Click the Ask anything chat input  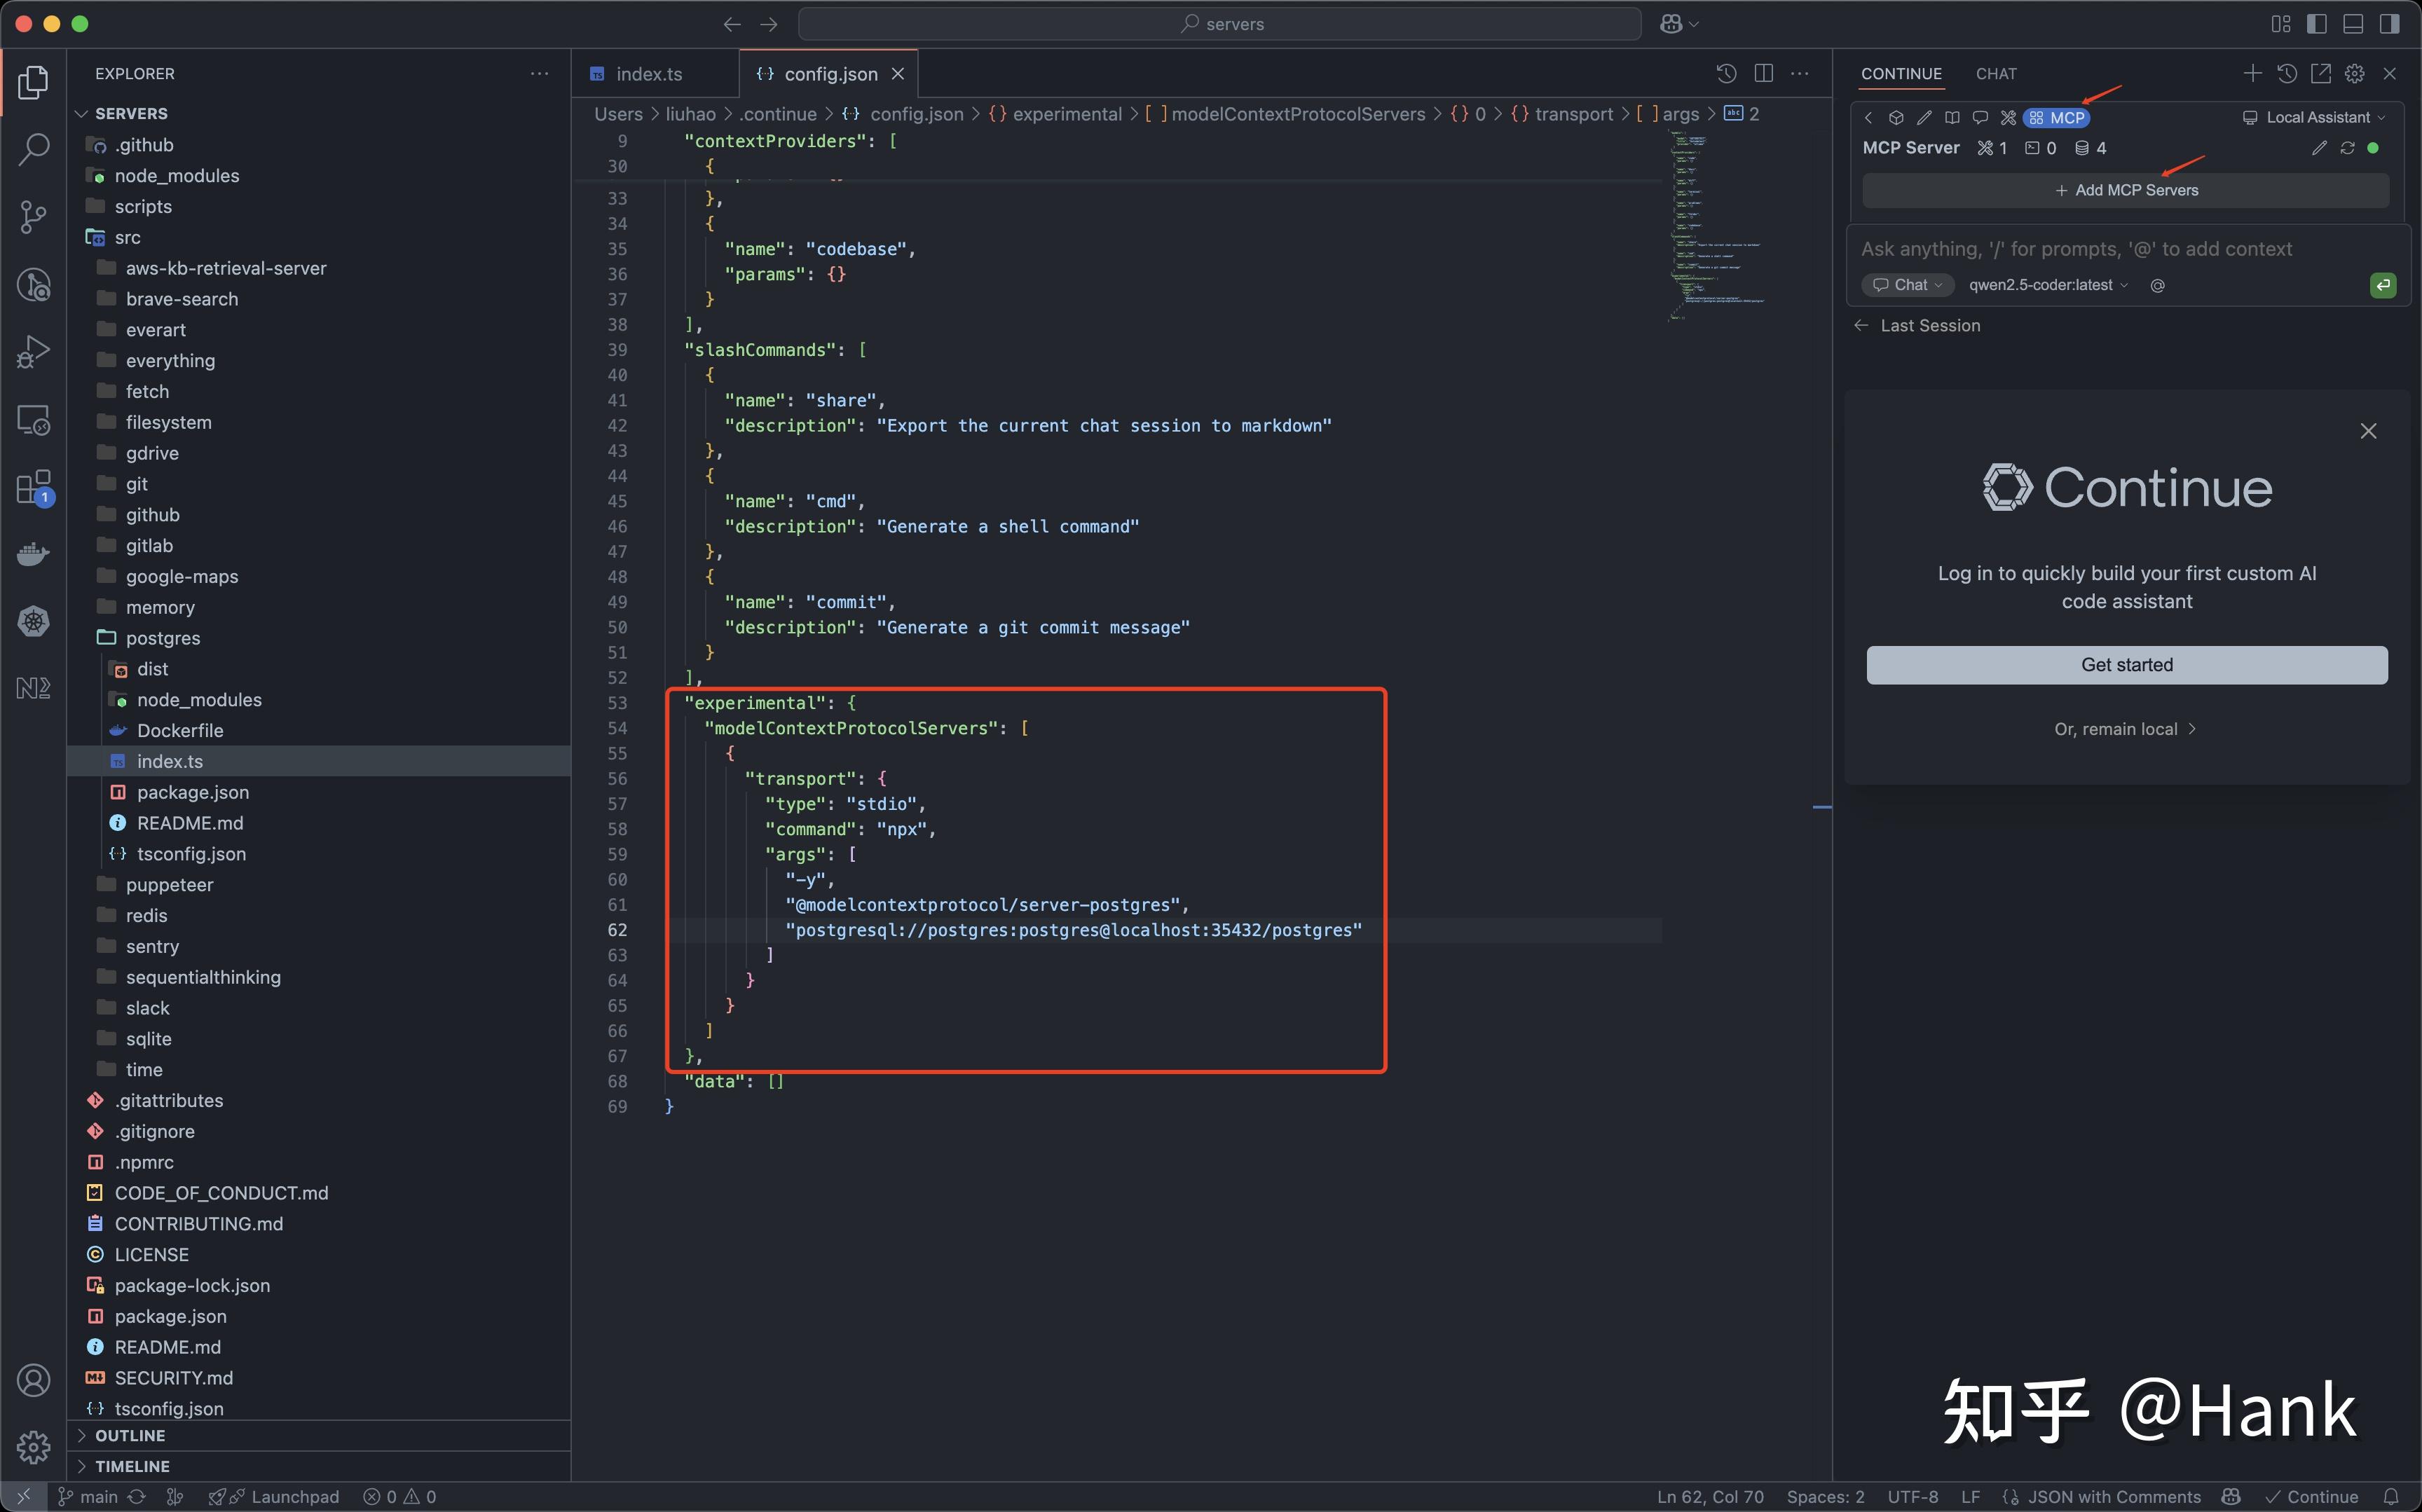pos(2076,249)
